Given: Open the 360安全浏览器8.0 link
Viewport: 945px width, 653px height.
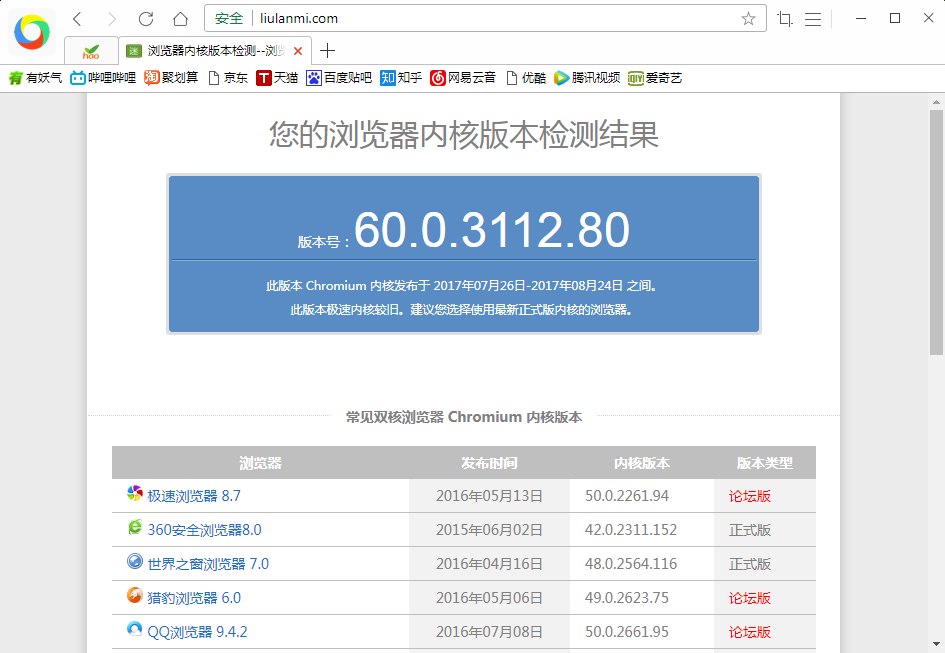Looking at the screenshot, I should pyautogui.click(x=204, y=530).
